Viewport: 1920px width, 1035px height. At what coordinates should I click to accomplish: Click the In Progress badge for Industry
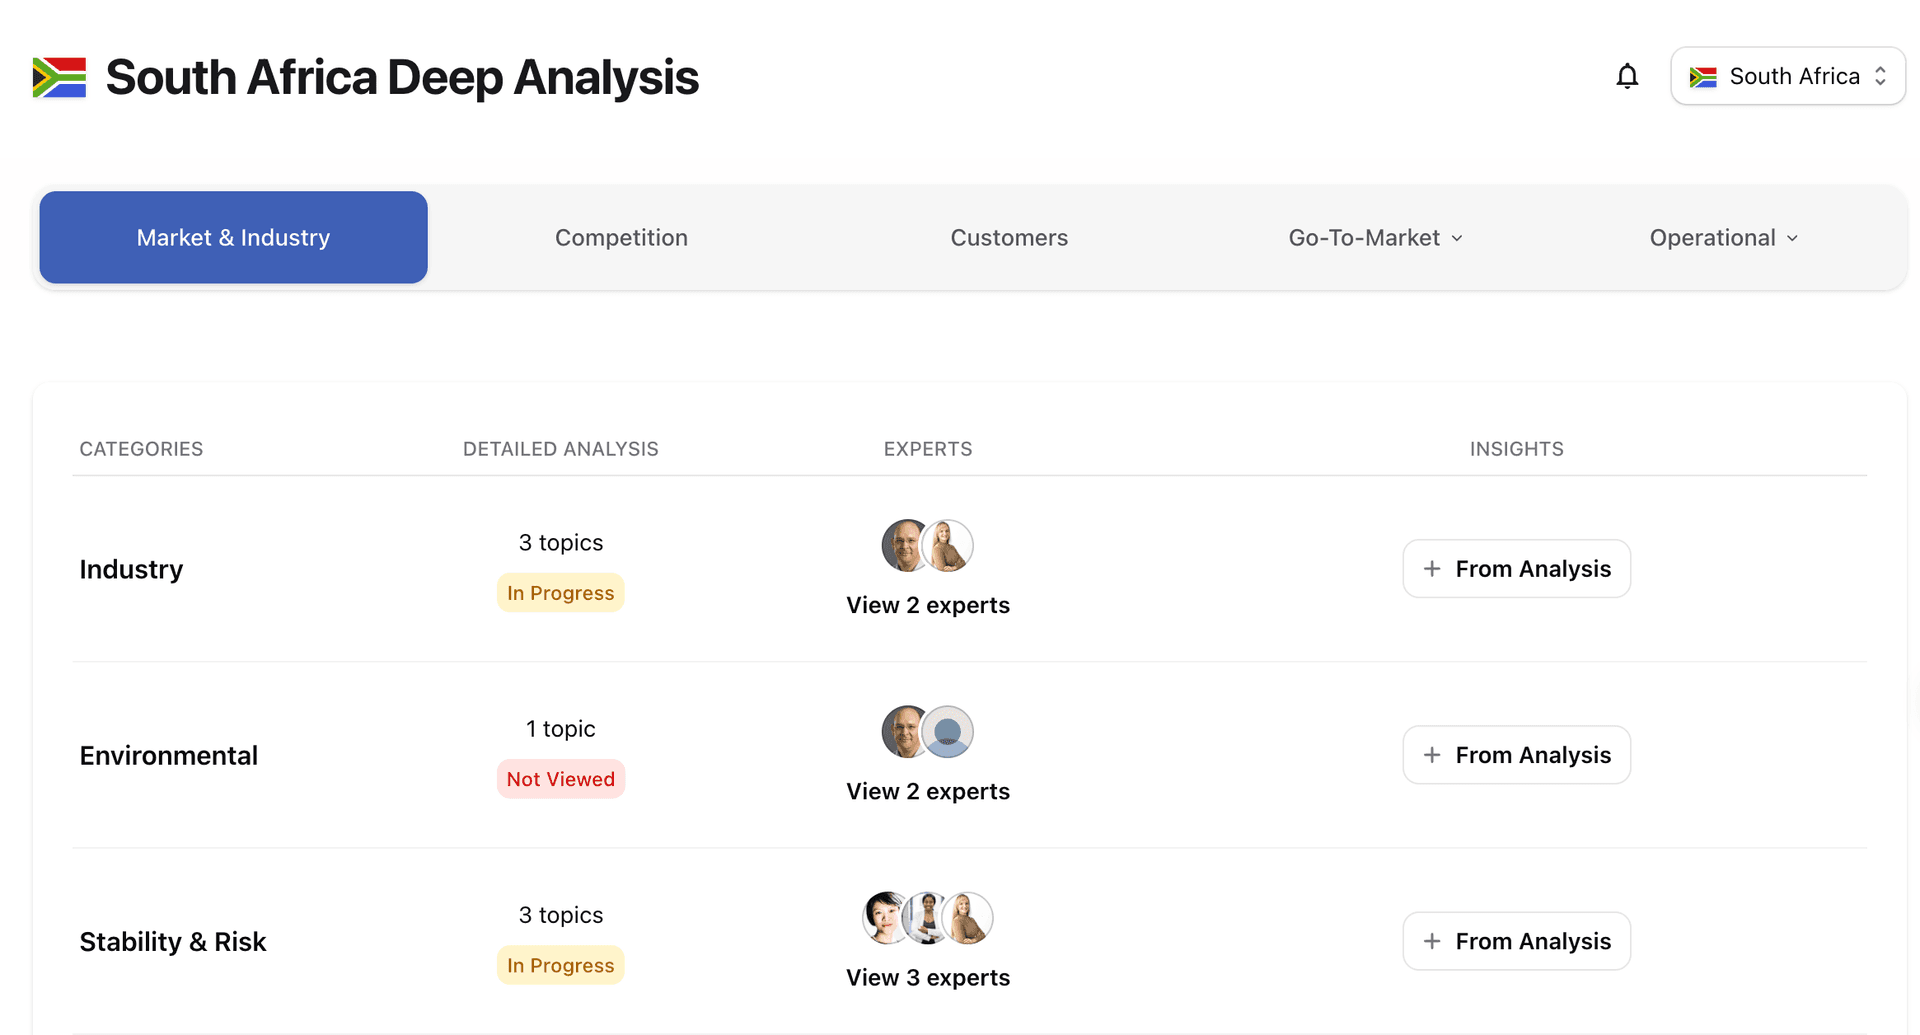[x=560, y=593]
